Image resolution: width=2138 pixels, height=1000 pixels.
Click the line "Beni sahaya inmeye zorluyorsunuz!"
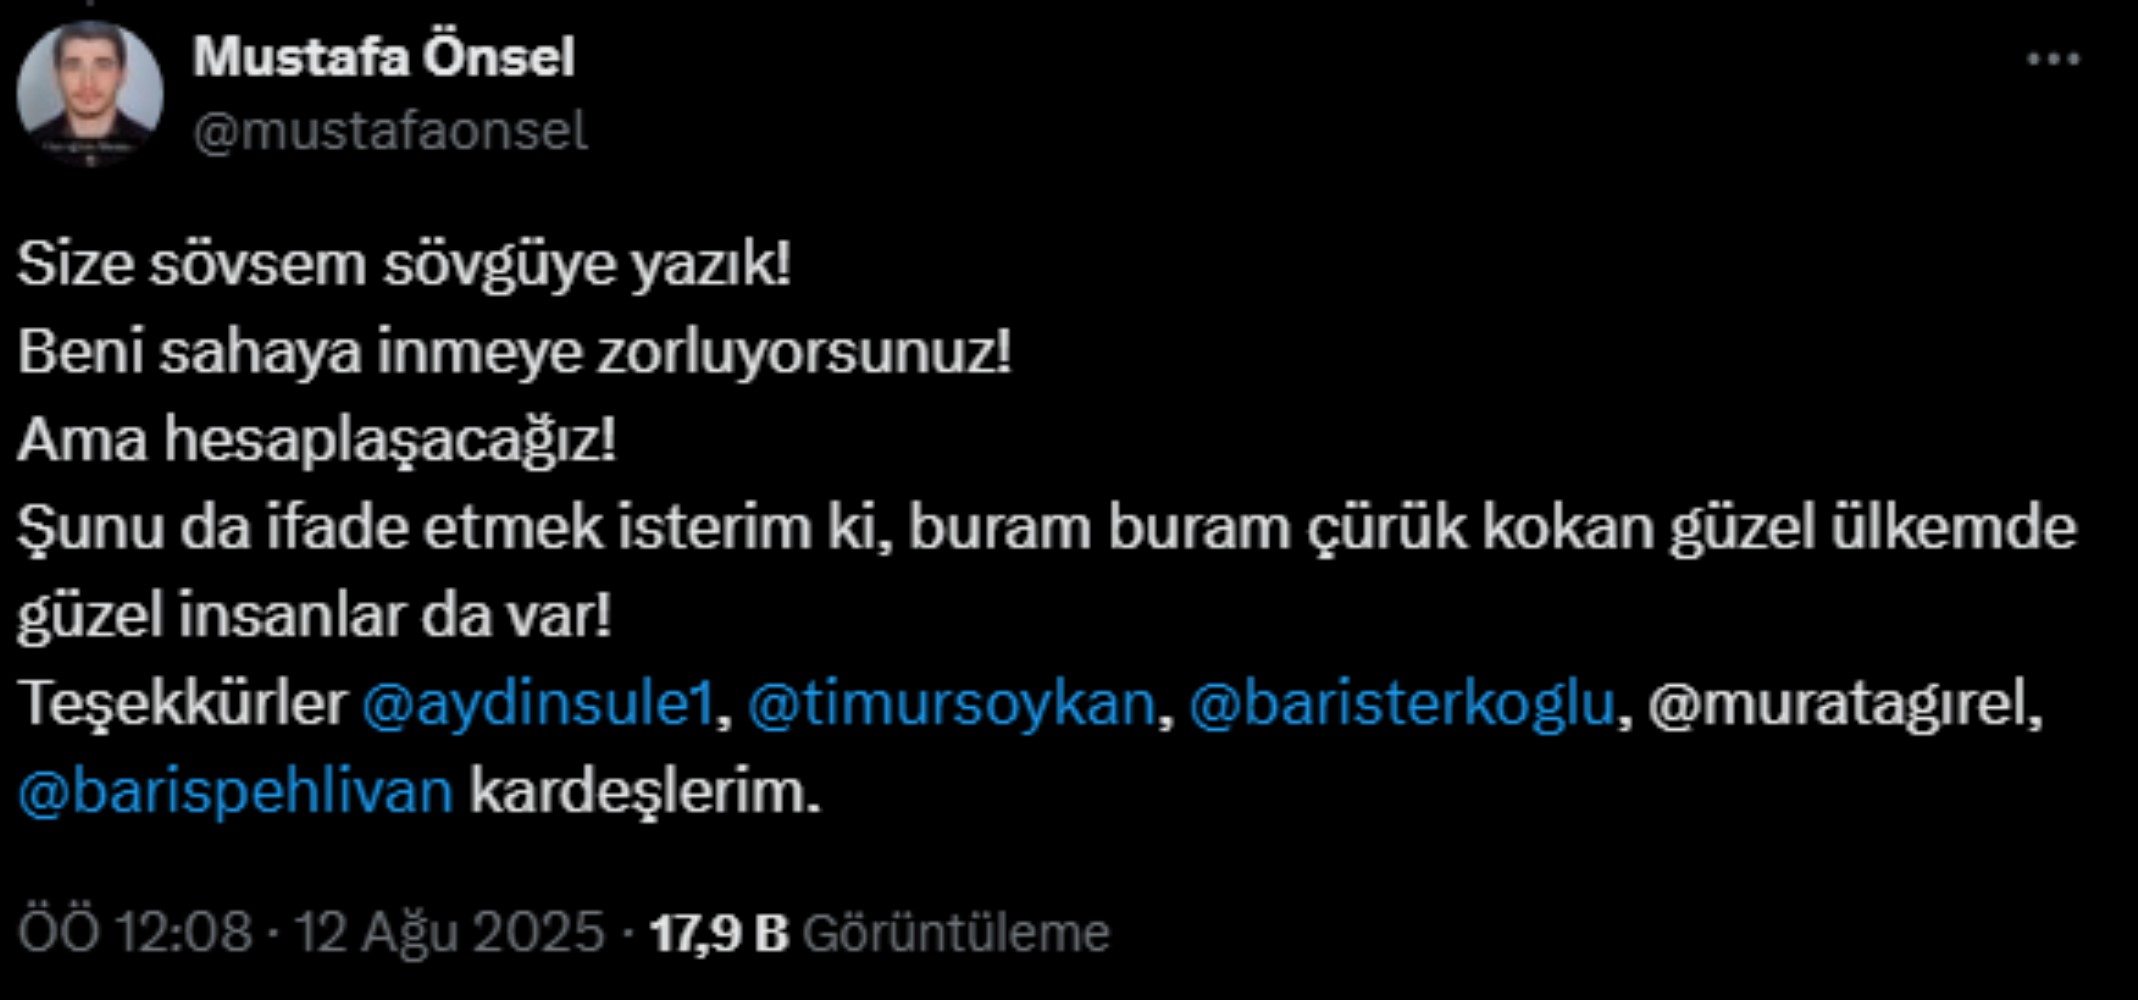pyautogui.click(x=514, y=352)
